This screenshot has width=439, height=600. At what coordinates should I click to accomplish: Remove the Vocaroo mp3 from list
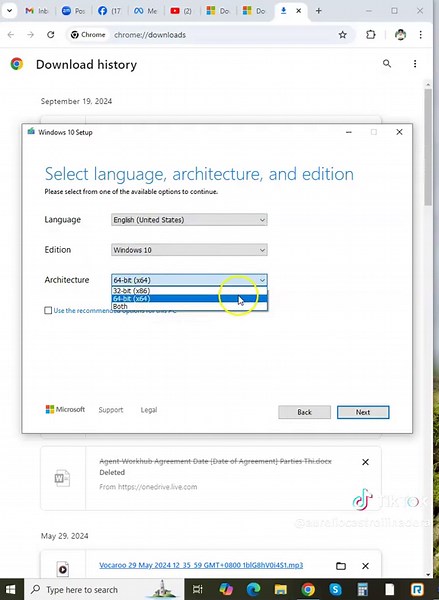[366, 566]
